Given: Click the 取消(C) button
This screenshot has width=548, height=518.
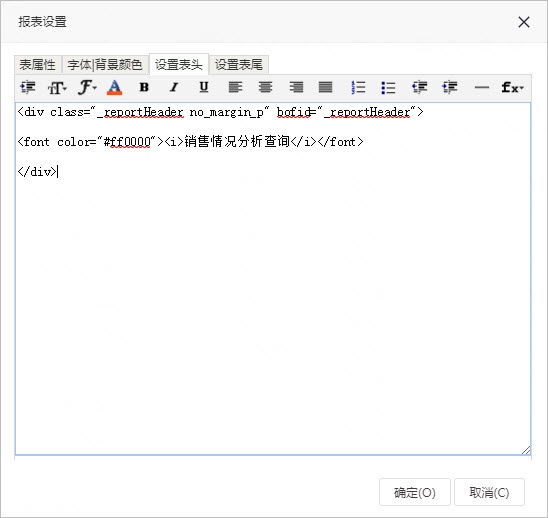Looking at the screenshot, I should click(x=489, y=492).
